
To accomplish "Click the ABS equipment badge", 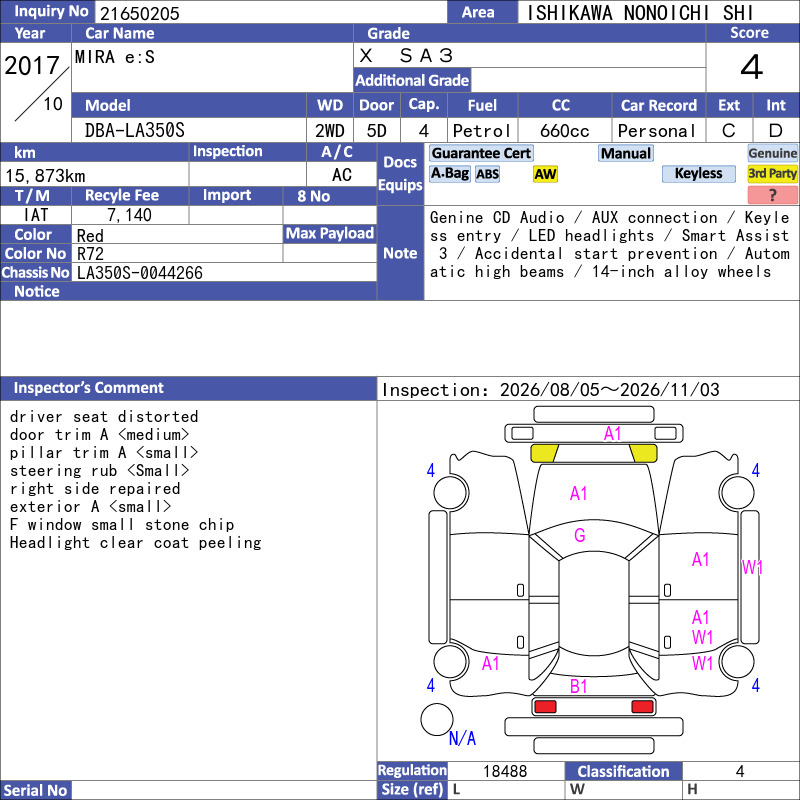I will tap(487, 174).
